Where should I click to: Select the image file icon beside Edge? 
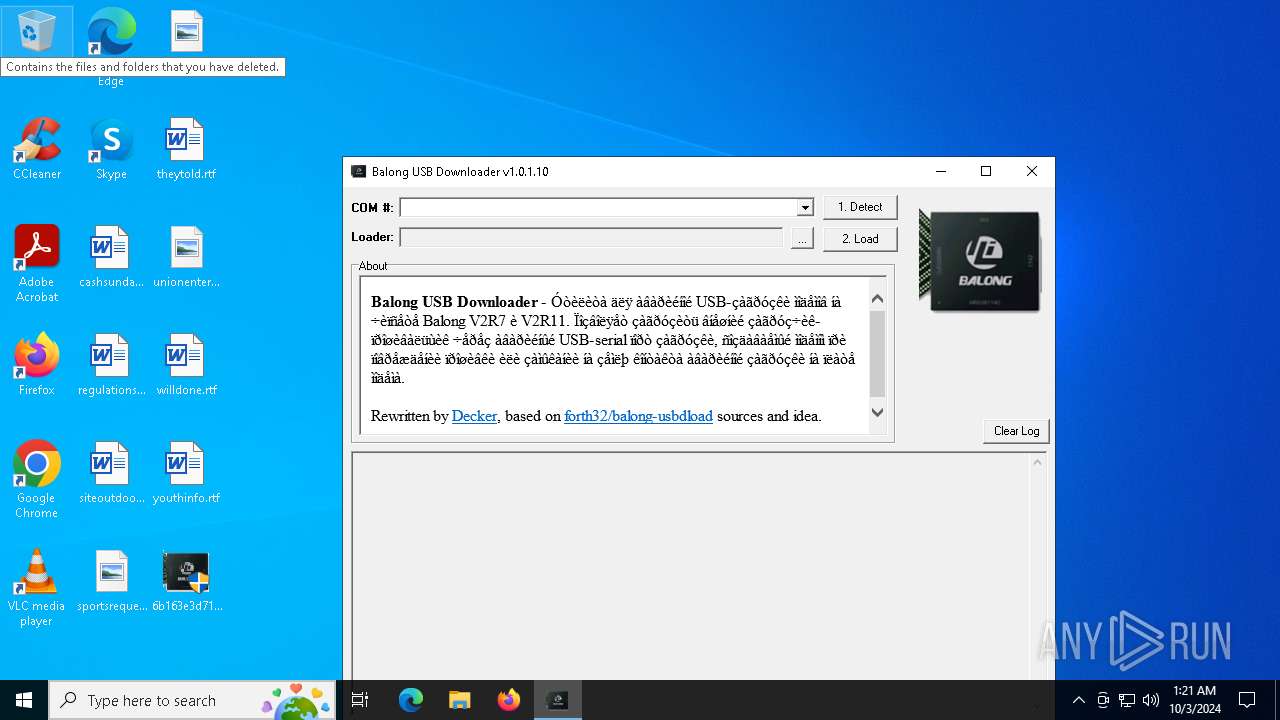pyautogui.click(x=186, y=32)
